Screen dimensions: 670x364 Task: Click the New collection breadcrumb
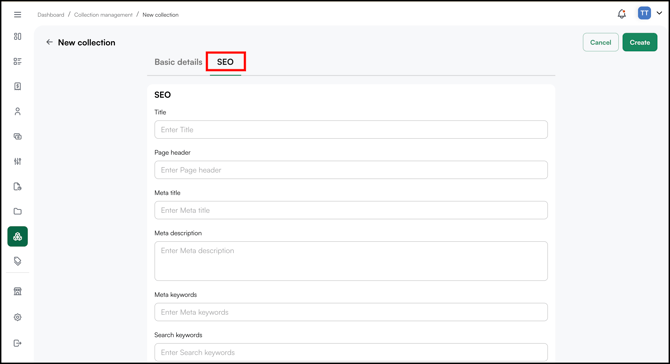tap(161, 15)
